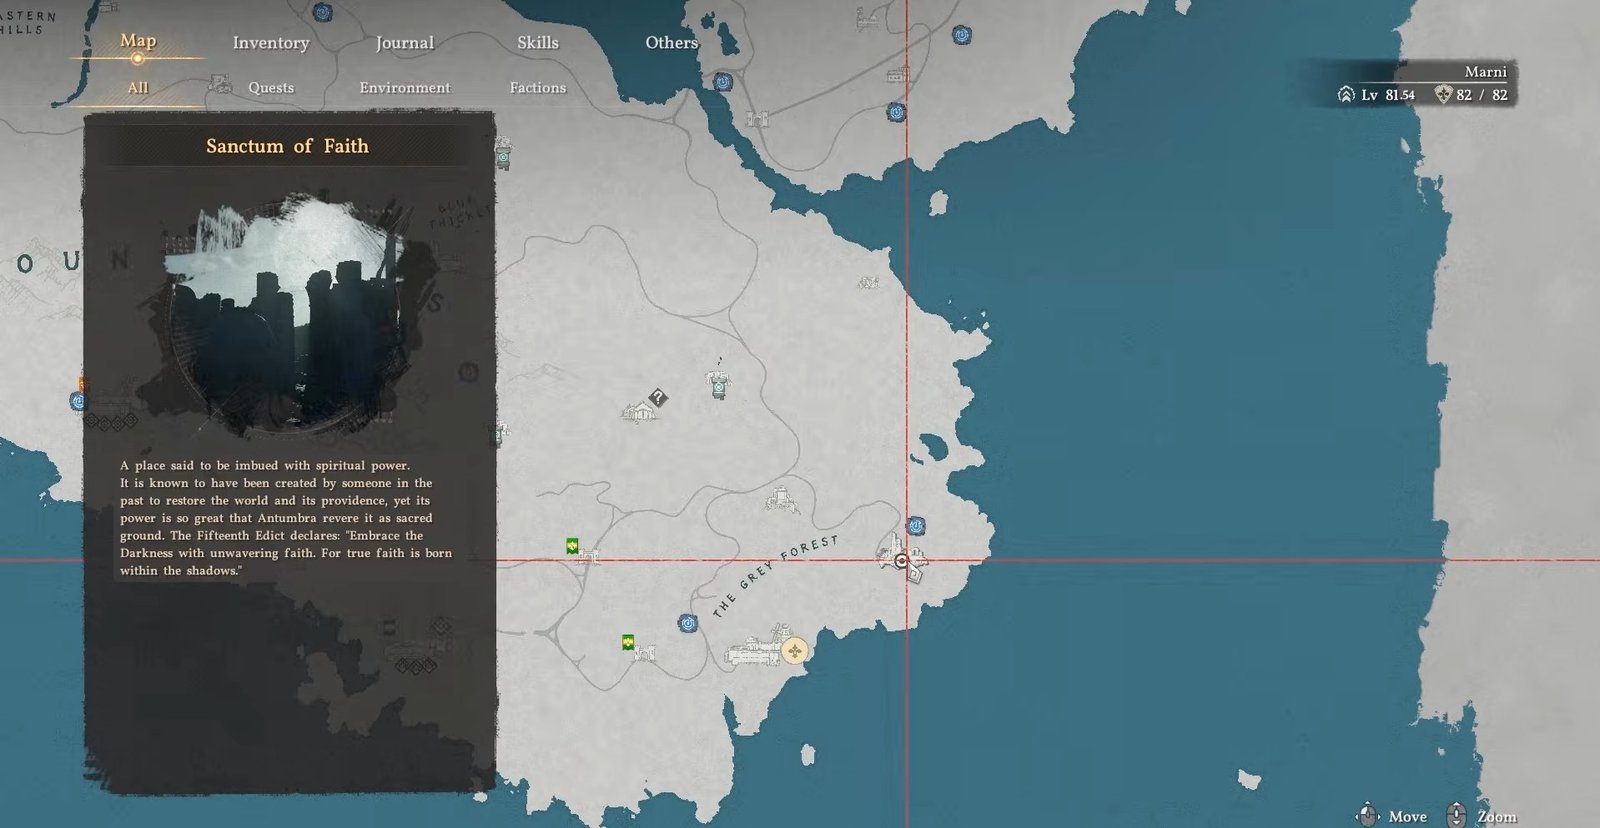
Task: Select the blue waypoint below the Others tab
Action: [x=722, y=82]
